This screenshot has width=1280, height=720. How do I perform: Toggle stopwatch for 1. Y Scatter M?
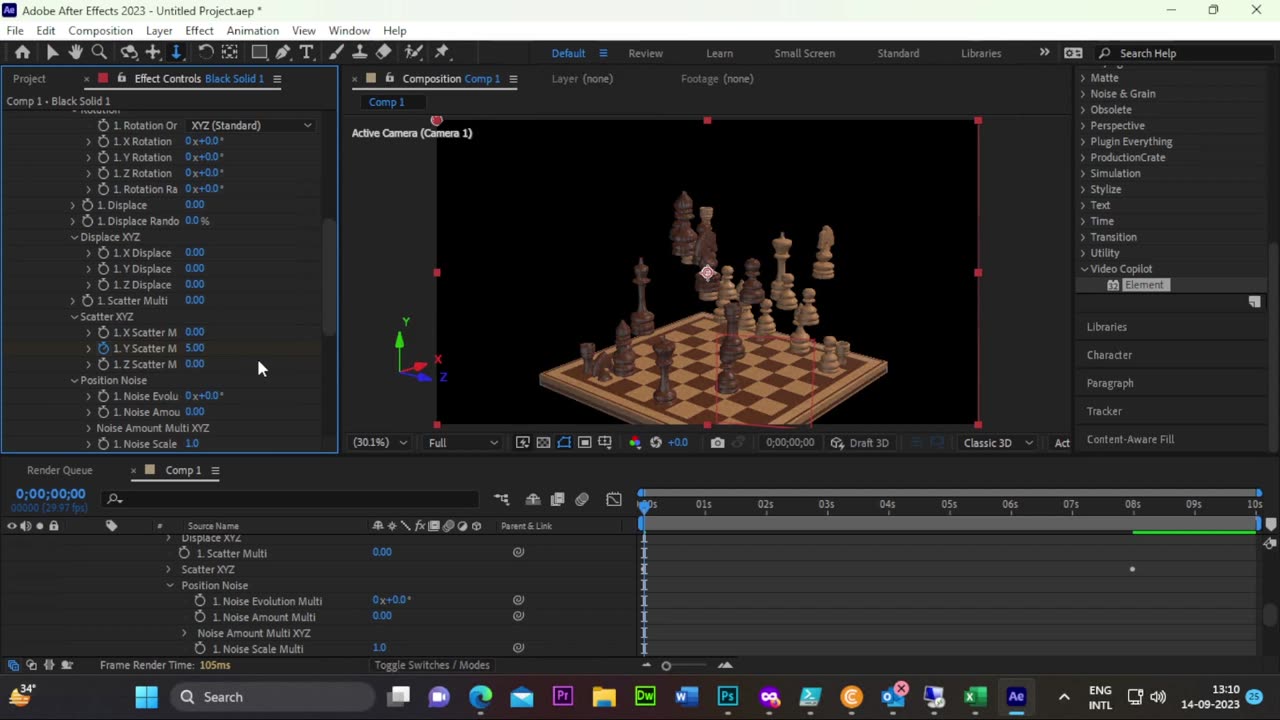[103, 348]
